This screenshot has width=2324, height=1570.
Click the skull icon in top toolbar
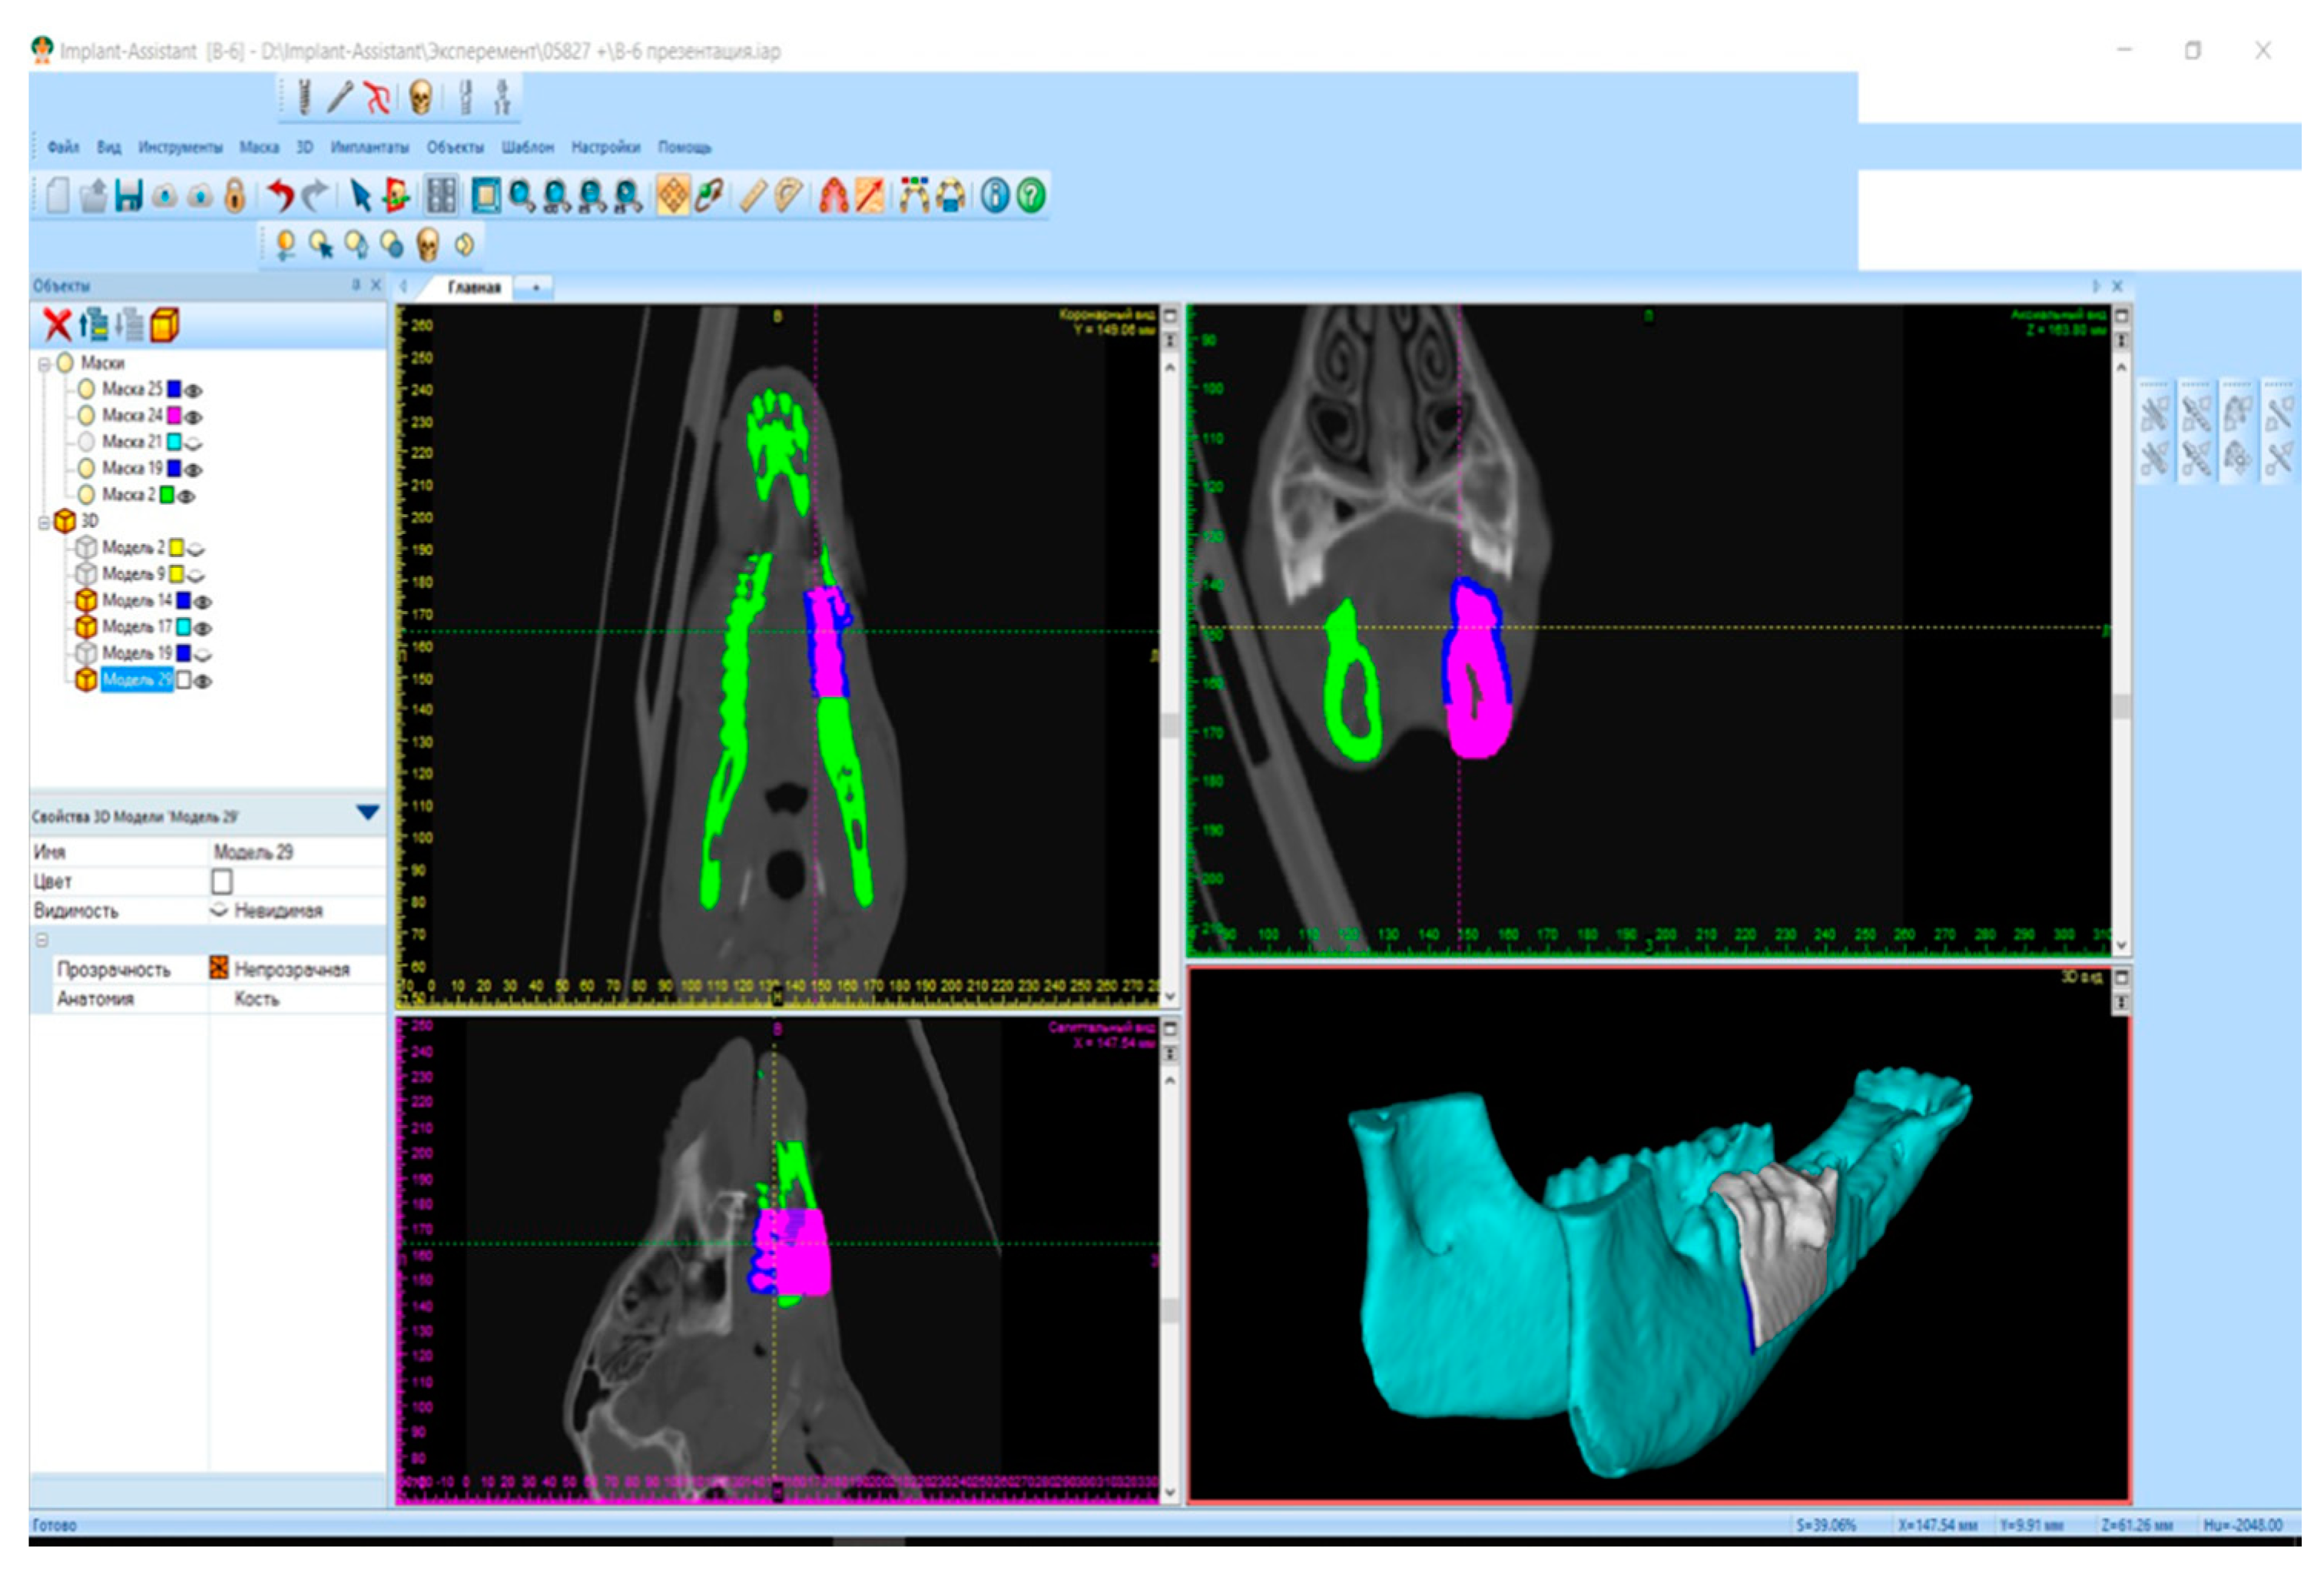click(x=421, y=98)
